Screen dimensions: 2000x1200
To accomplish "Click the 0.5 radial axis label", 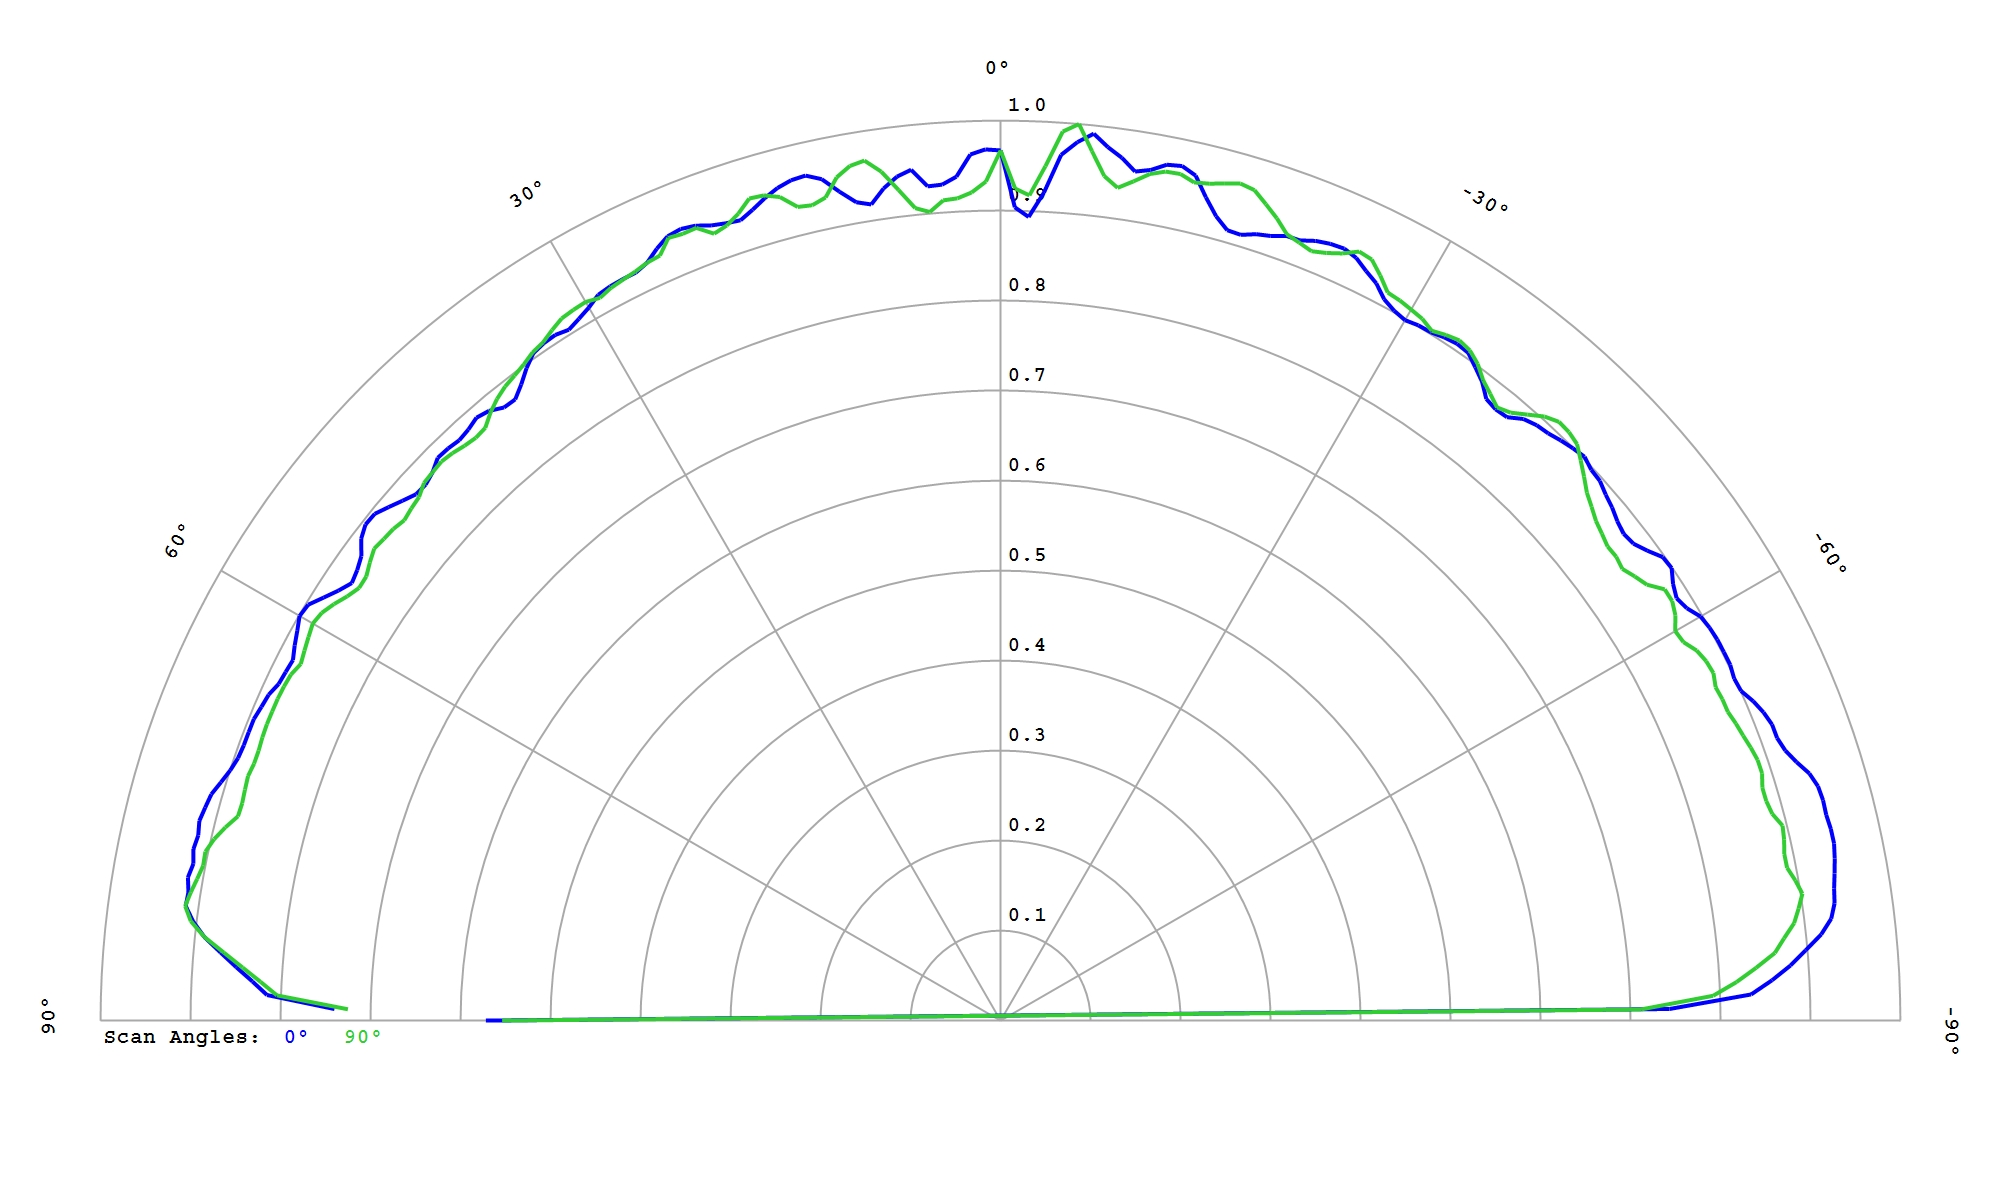I will coord(1027,555).
